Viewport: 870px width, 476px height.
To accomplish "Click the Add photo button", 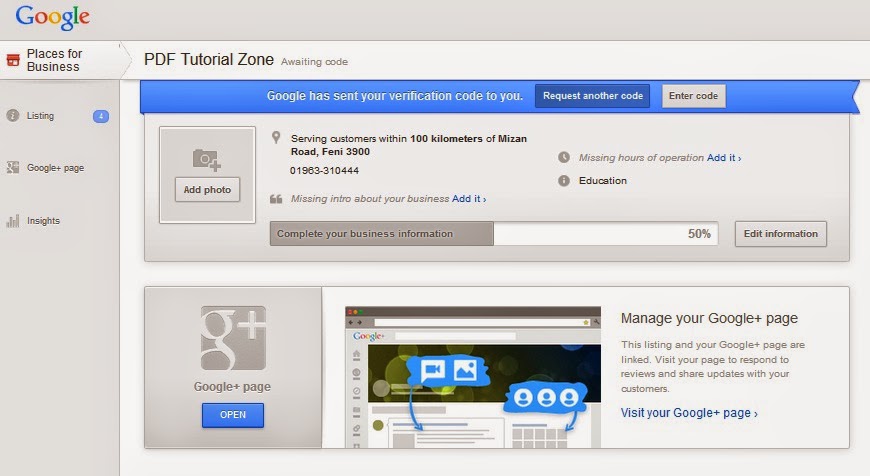I will (208, 190).
